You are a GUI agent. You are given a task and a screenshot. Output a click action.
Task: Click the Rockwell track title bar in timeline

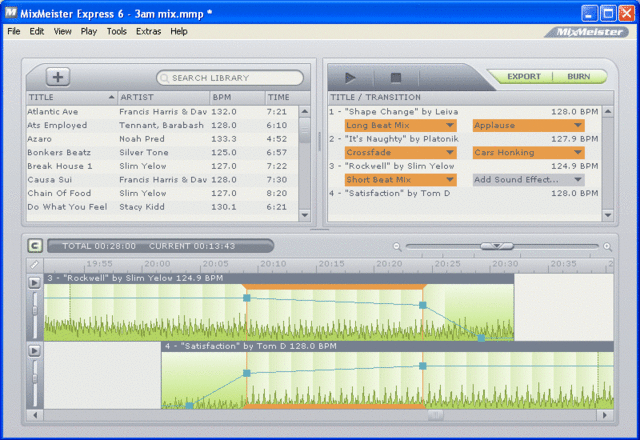279,278
